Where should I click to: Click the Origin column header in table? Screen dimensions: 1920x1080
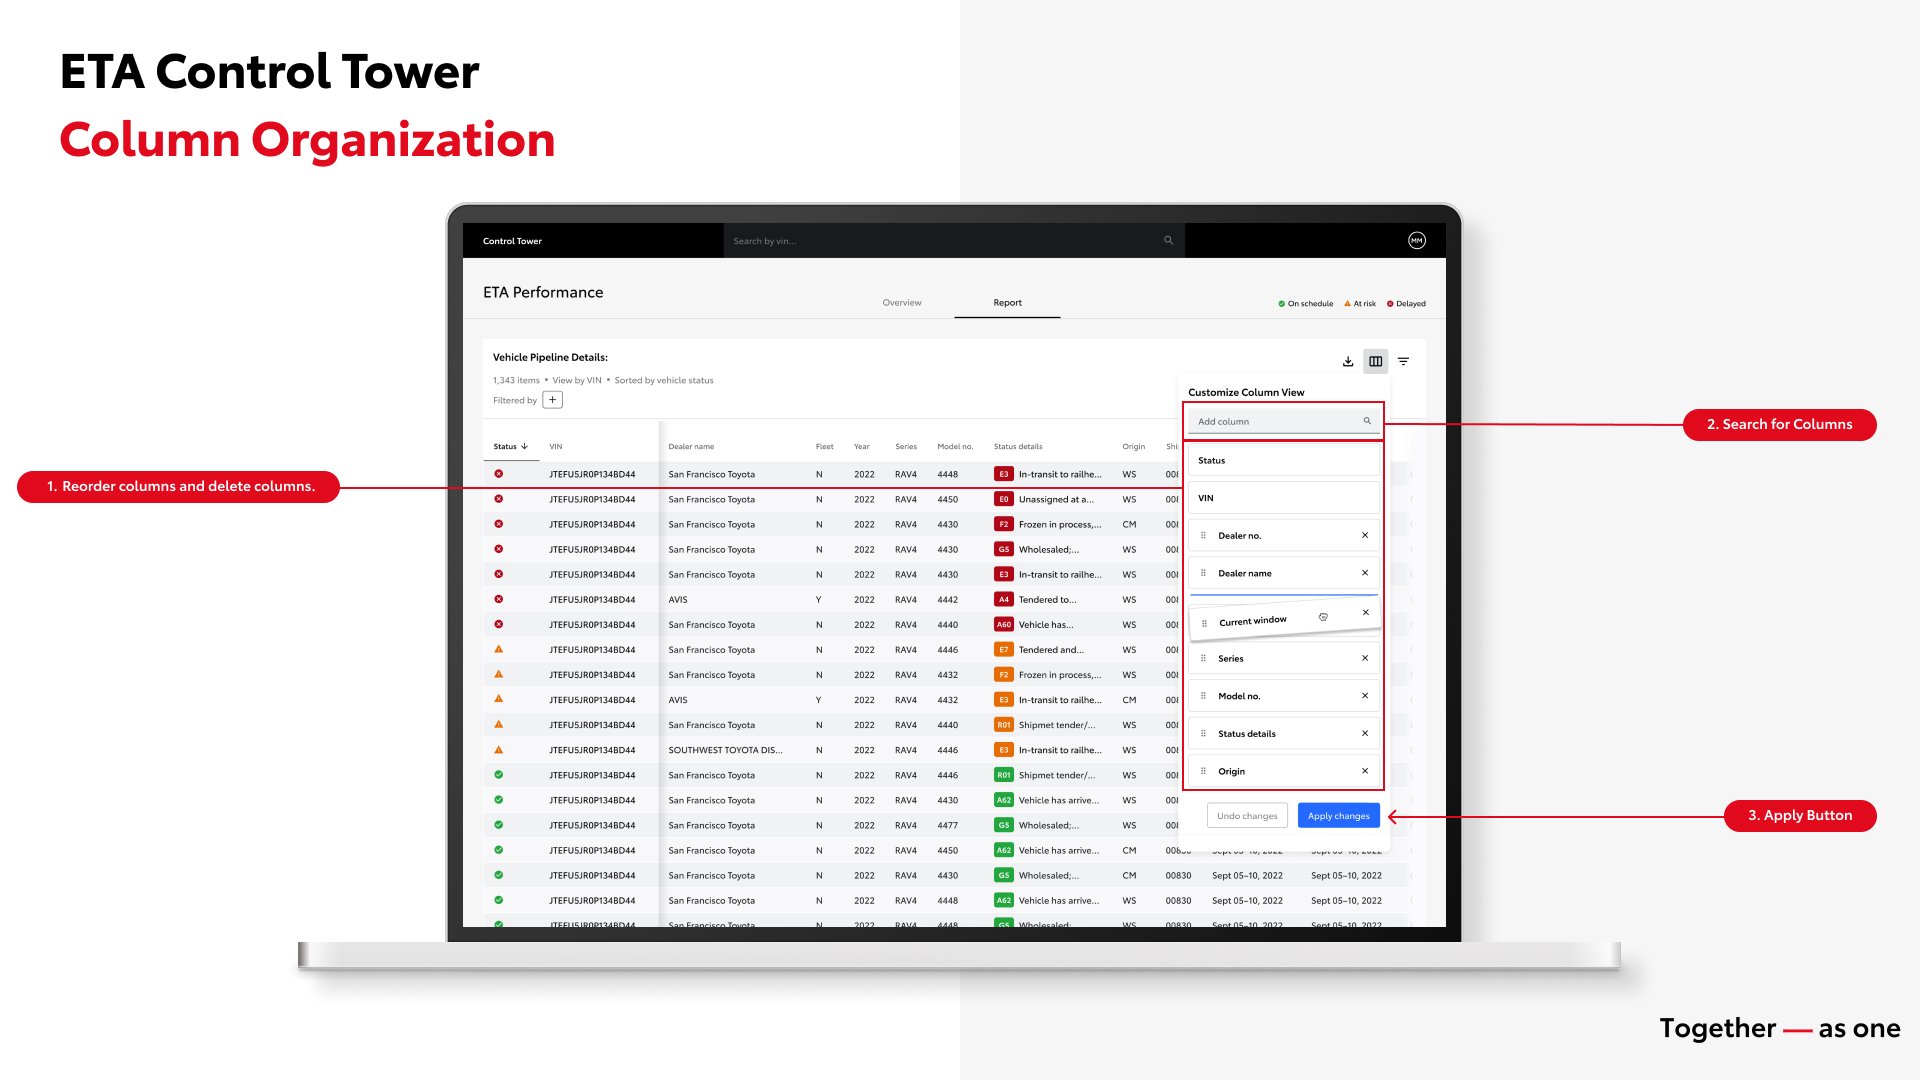(1134, 447)
